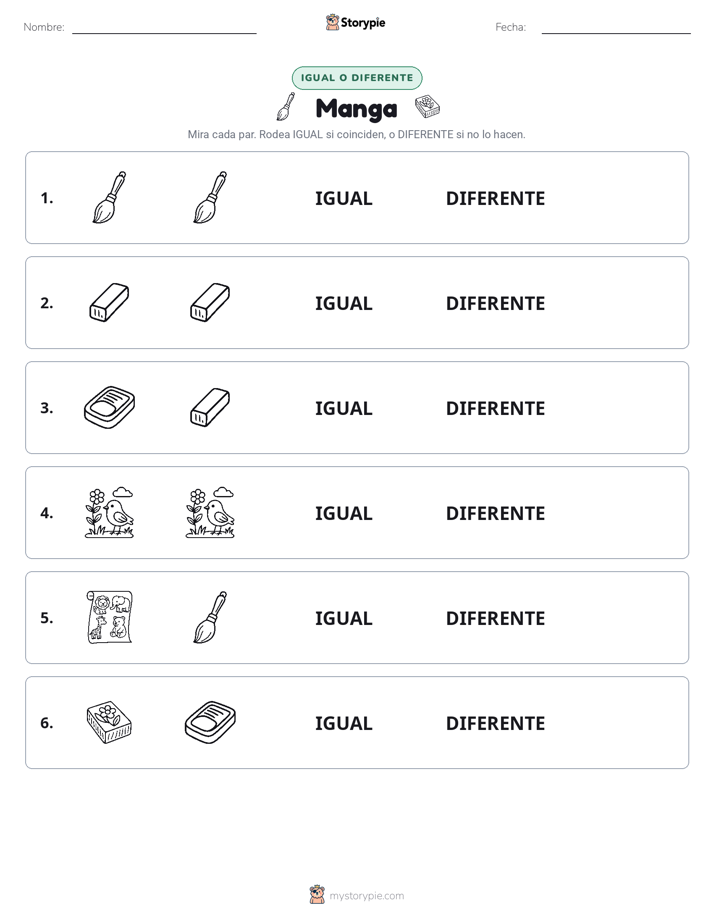The height and width of the screenshot is (924, 714).
Task: Click the first bird and flower picture in row 4
Action: coord(110,512)
